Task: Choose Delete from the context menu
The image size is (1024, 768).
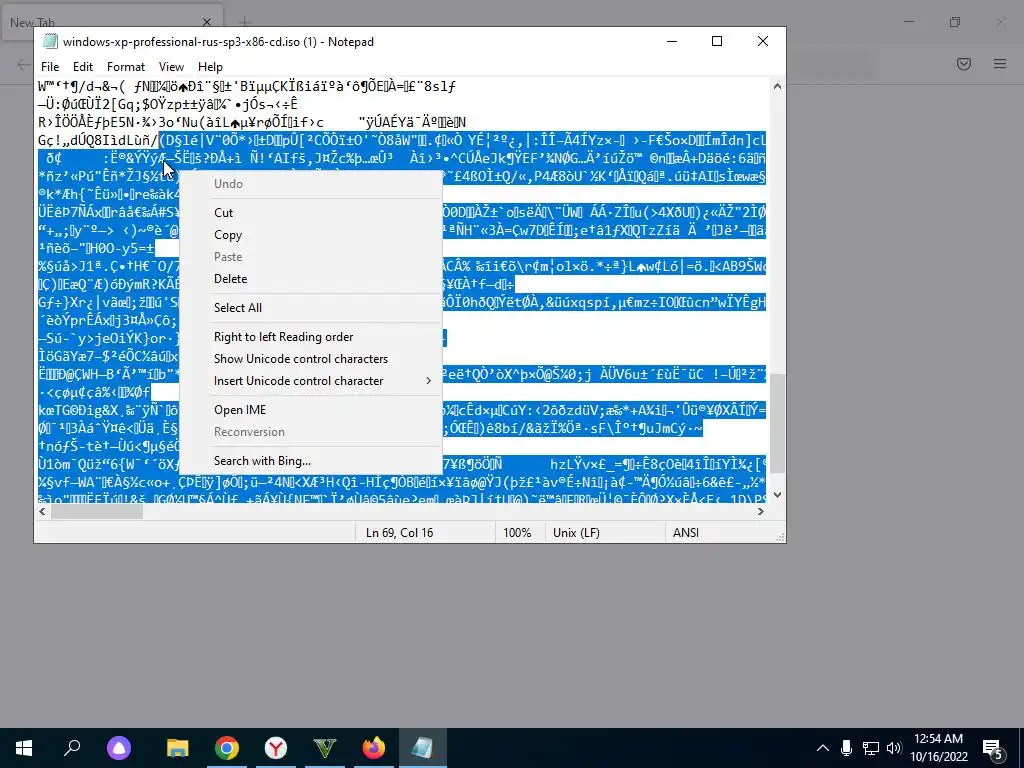Action: [x=311, y=279]
